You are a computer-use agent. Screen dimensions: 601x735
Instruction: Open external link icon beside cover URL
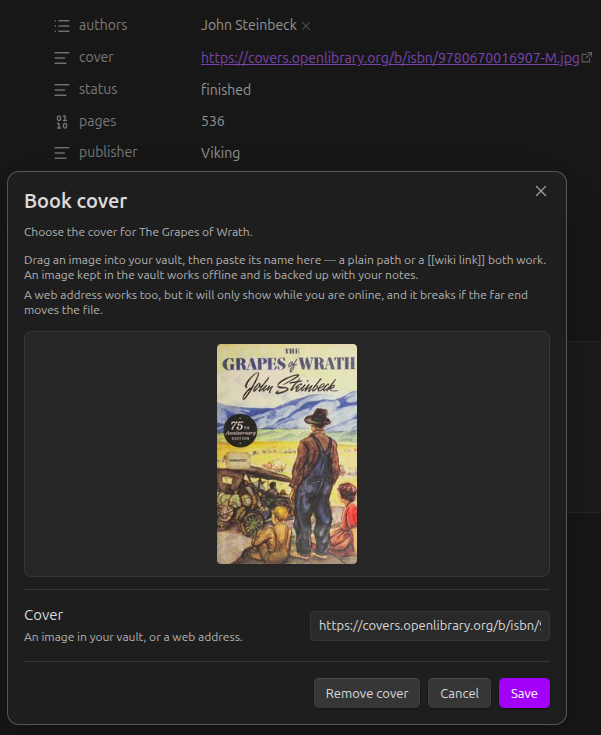[586, 58]
